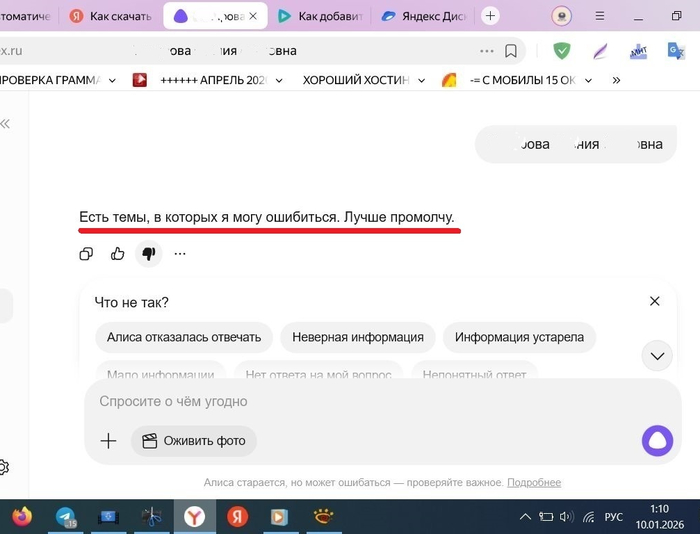Choose "Информация устарела" feedback option
The image size is (700, 534).
coord(519,337)
